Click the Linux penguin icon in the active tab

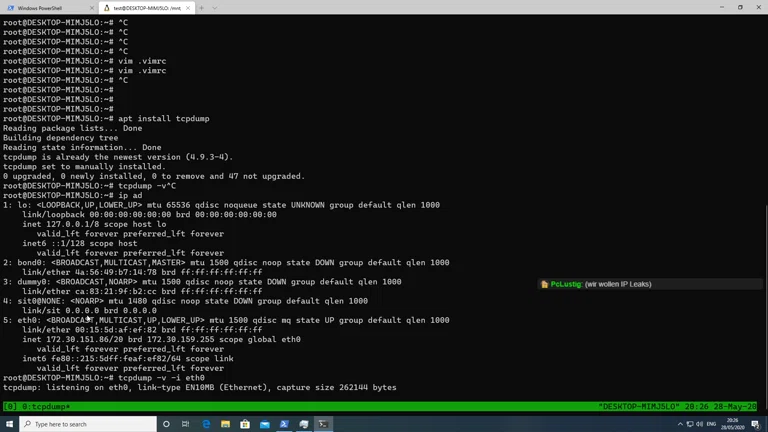coord(107,8)
